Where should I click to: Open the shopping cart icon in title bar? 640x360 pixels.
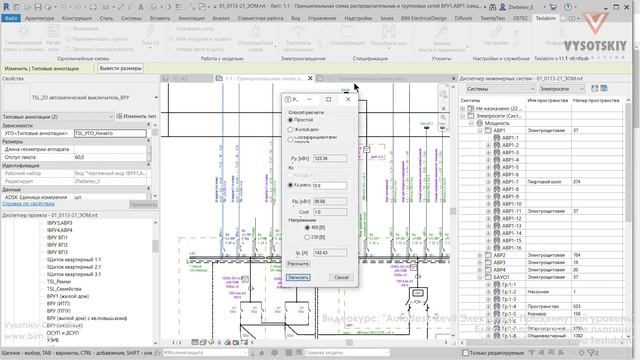click(553, 7)
